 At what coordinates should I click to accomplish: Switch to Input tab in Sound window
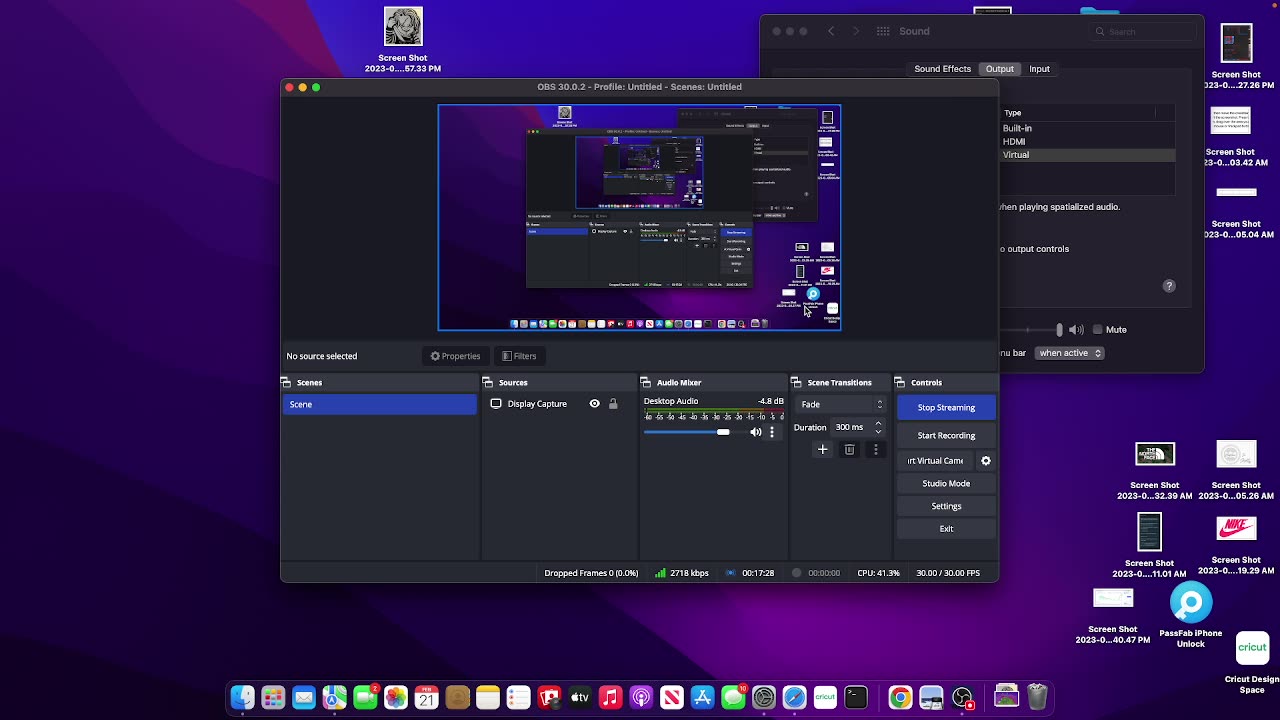(x=1040, y=69)
